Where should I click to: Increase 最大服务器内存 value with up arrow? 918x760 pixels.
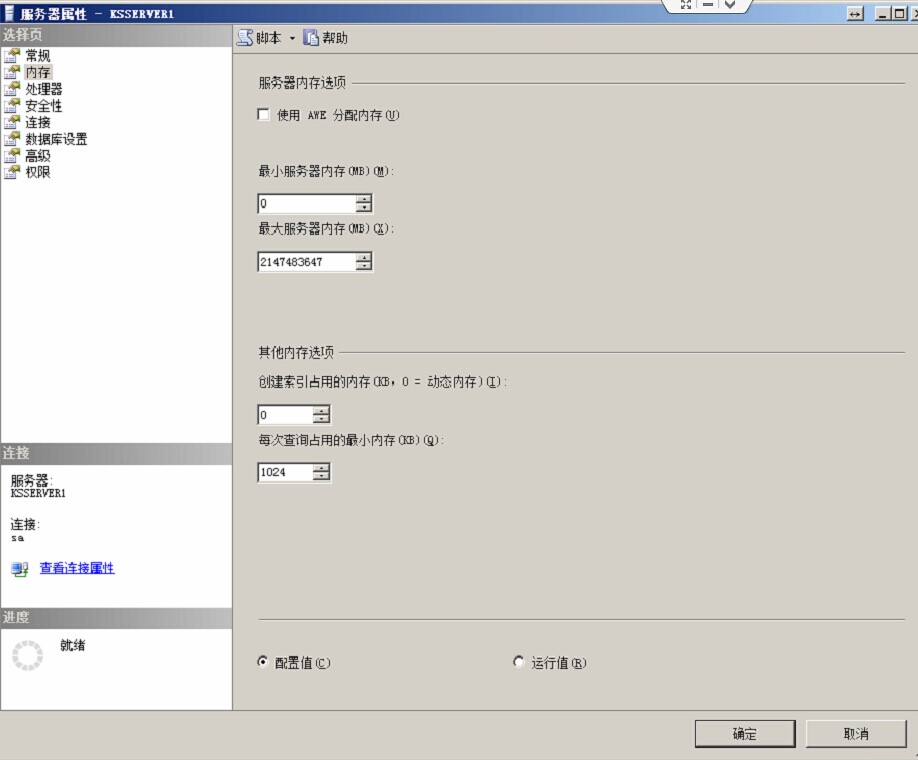point(364,257)
